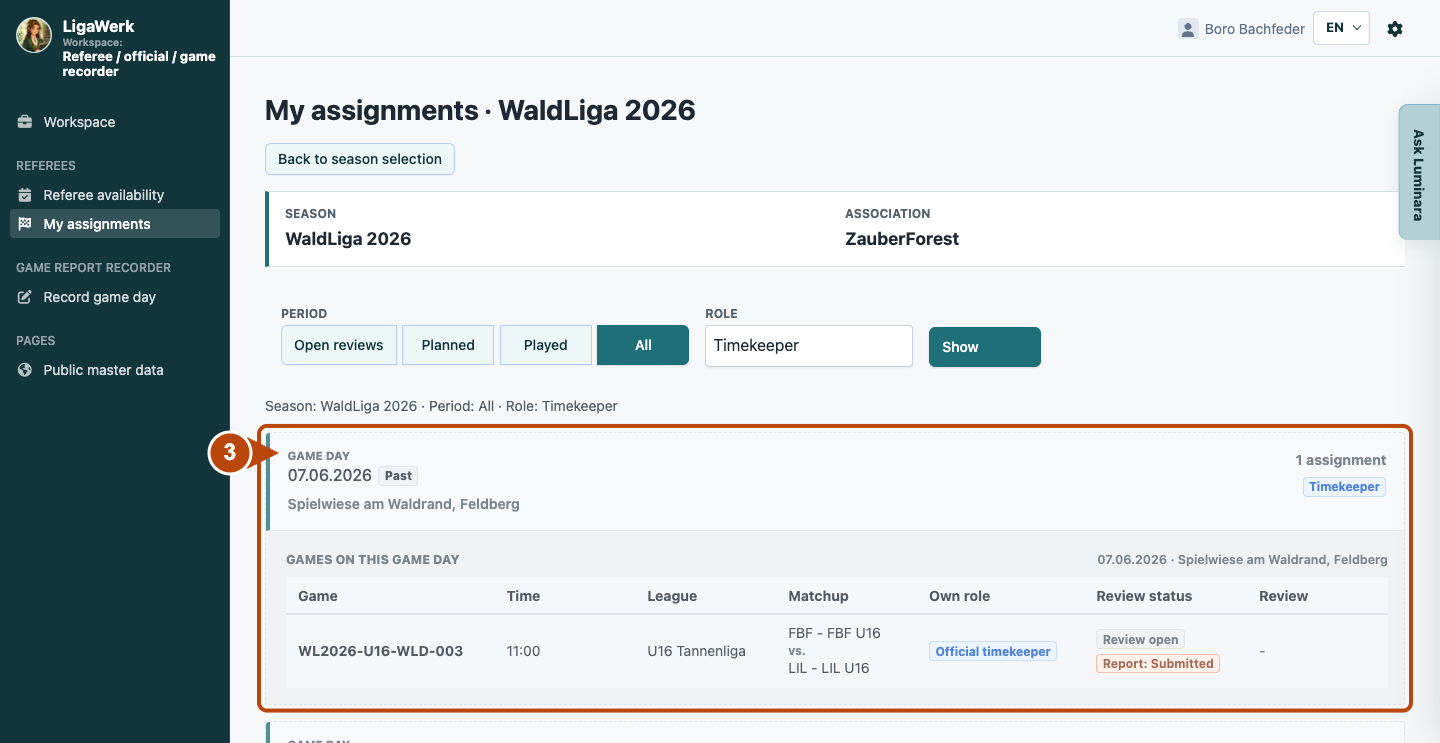Open Public master data page
Viewport: 1440px width, 743px height.
coord(115,370)
